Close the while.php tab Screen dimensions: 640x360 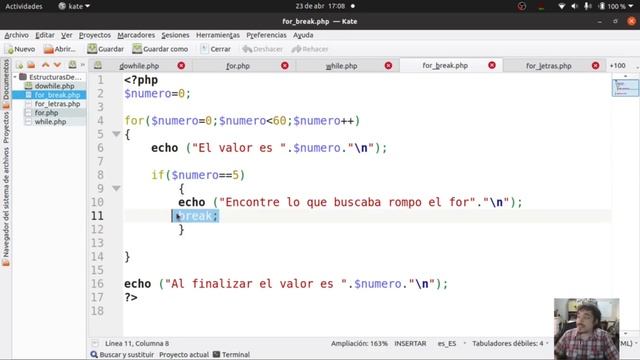tap(388, 66)
